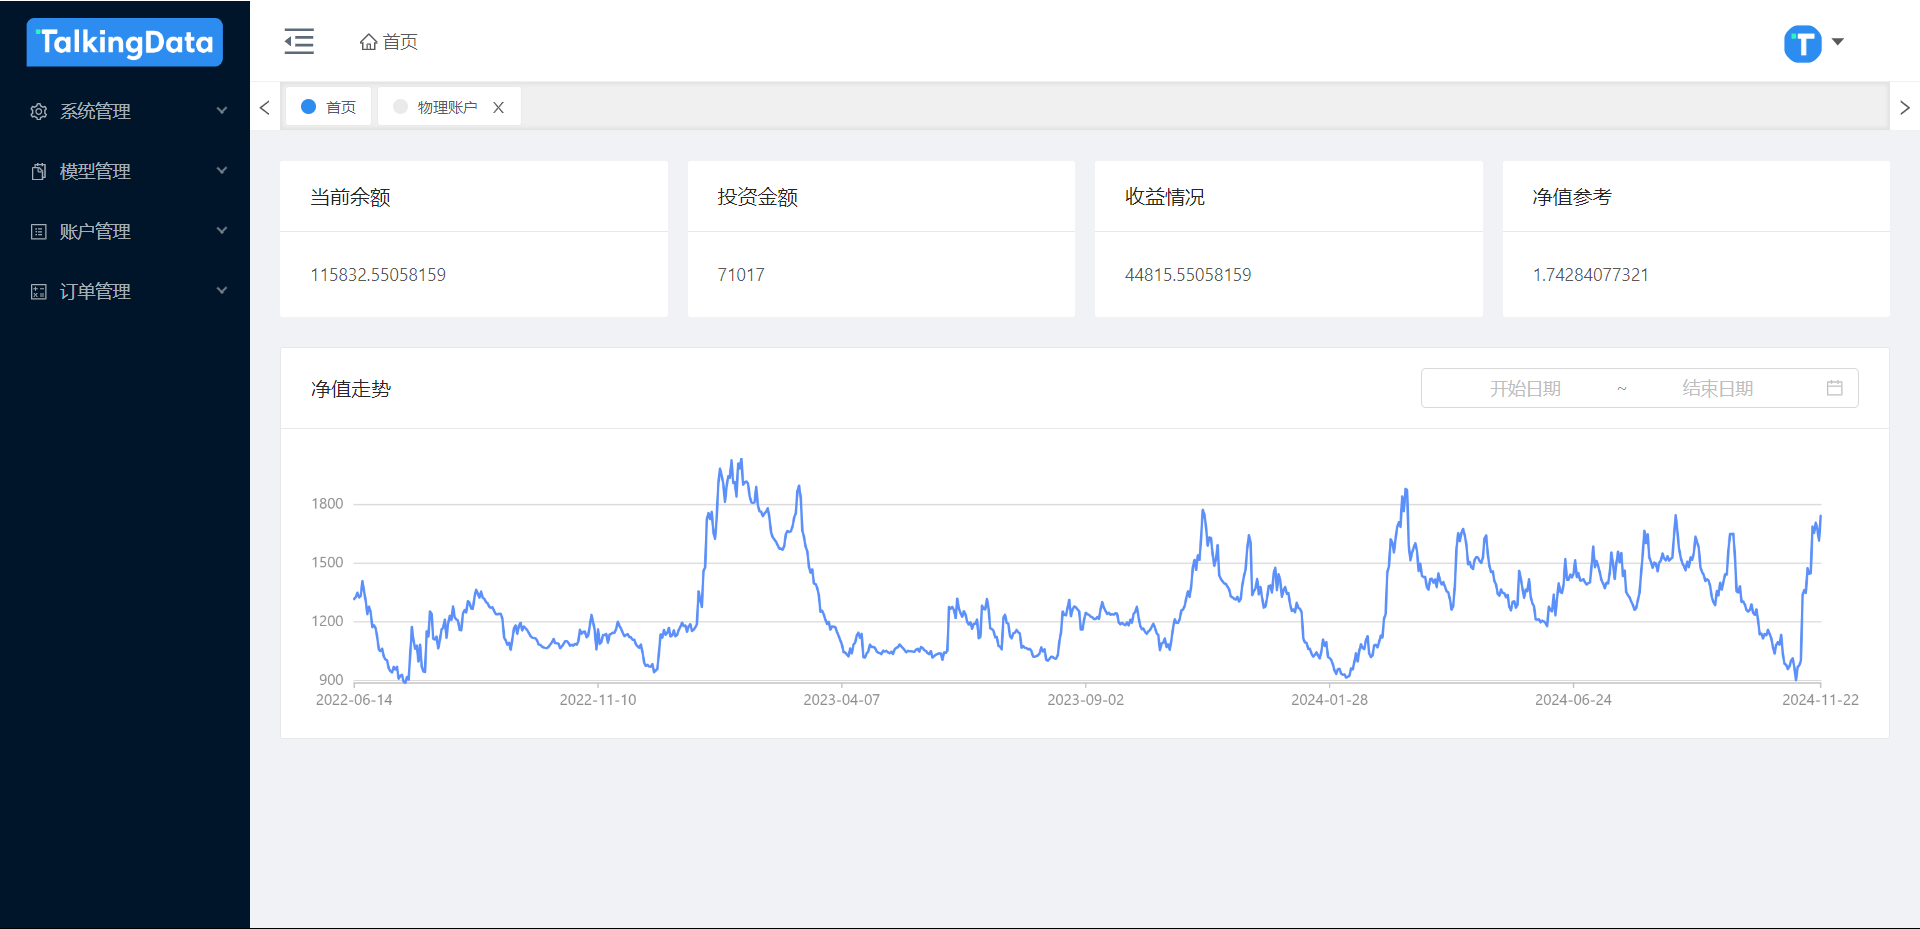The height and width of the screenshot is (929, 1920).
Task: Open the user account dropdown arrow
Action: click(x=1838, y=42)
